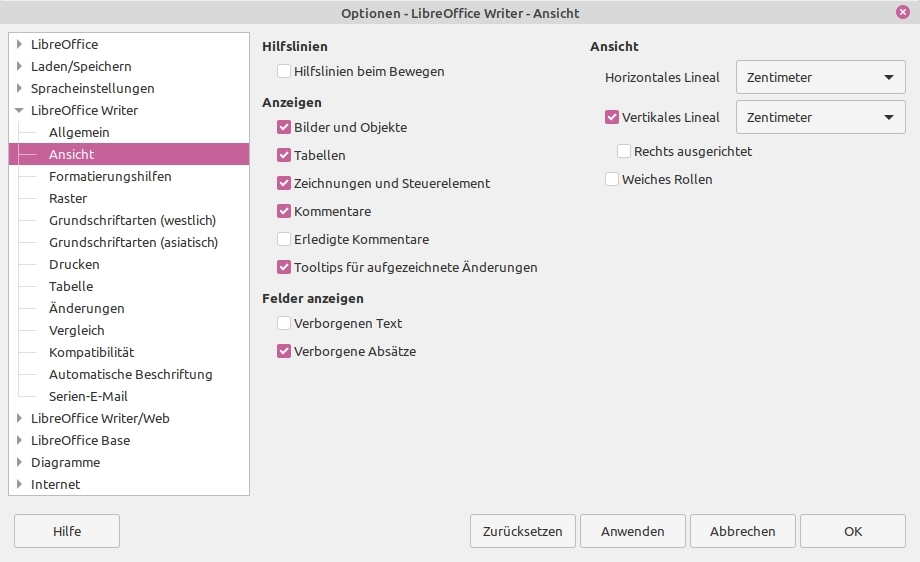Expand Spracheinstellungen node arrow

[x=19, y=88]
